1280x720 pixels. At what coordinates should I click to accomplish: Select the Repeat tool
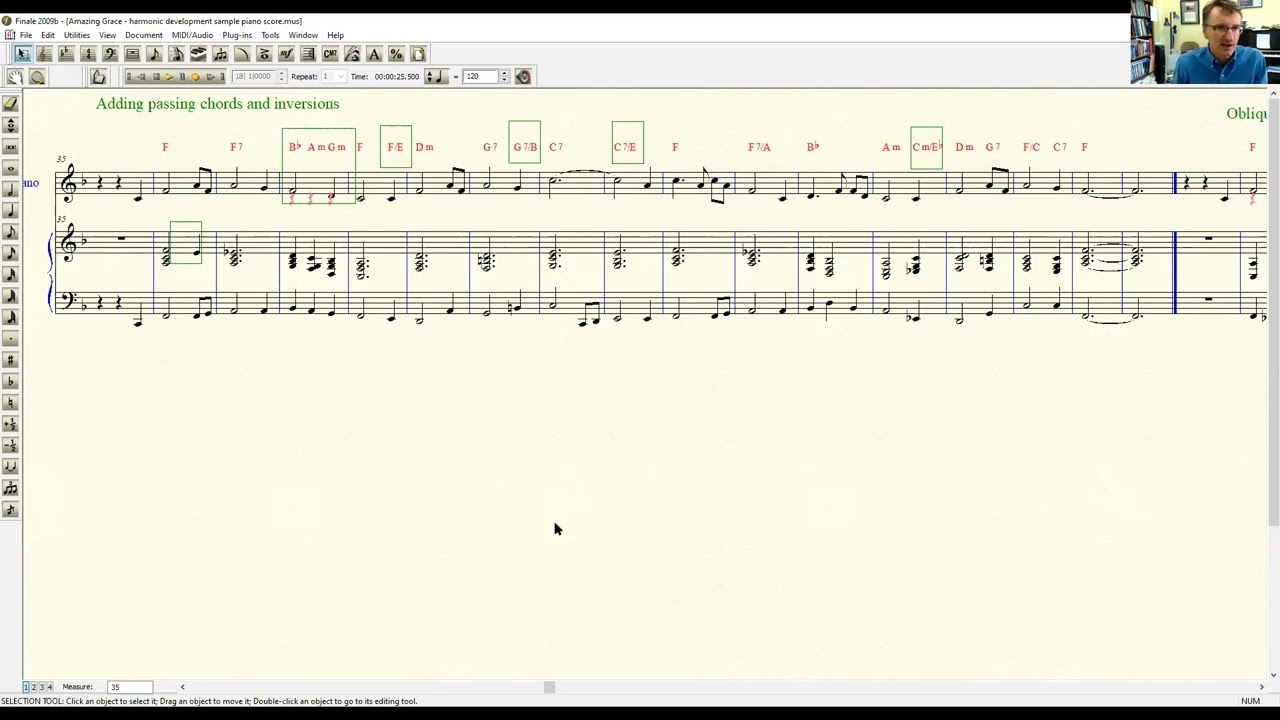tap(308, 54)
